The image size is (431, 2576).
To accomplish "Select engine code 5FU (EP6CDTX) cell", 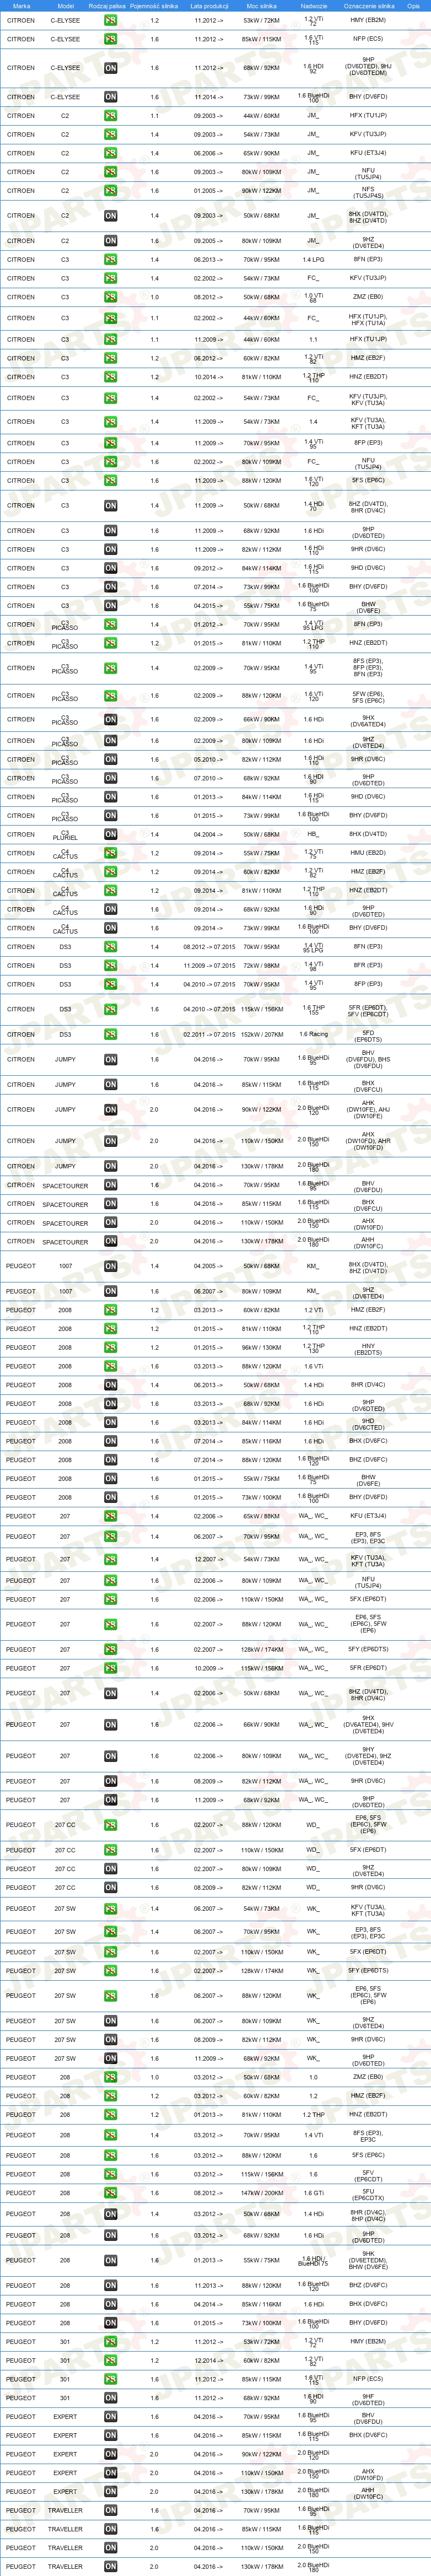I will pos(368,2196).
